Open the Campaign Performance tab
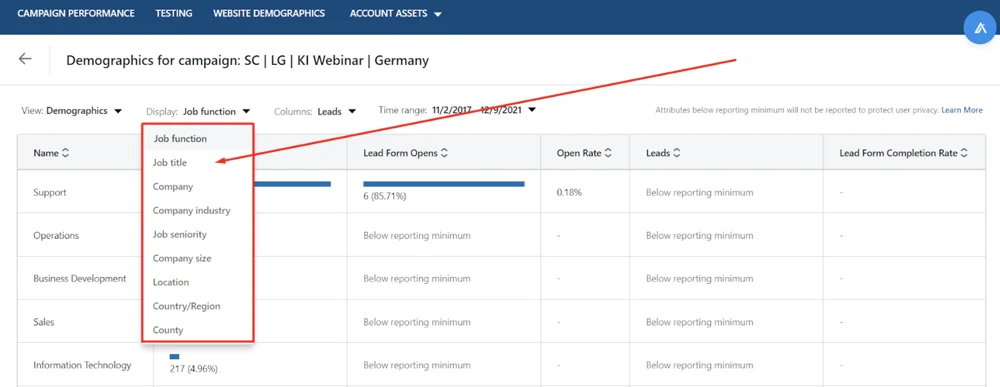Viewport: 1000px width, 387px height. click(x=76, y=13)
